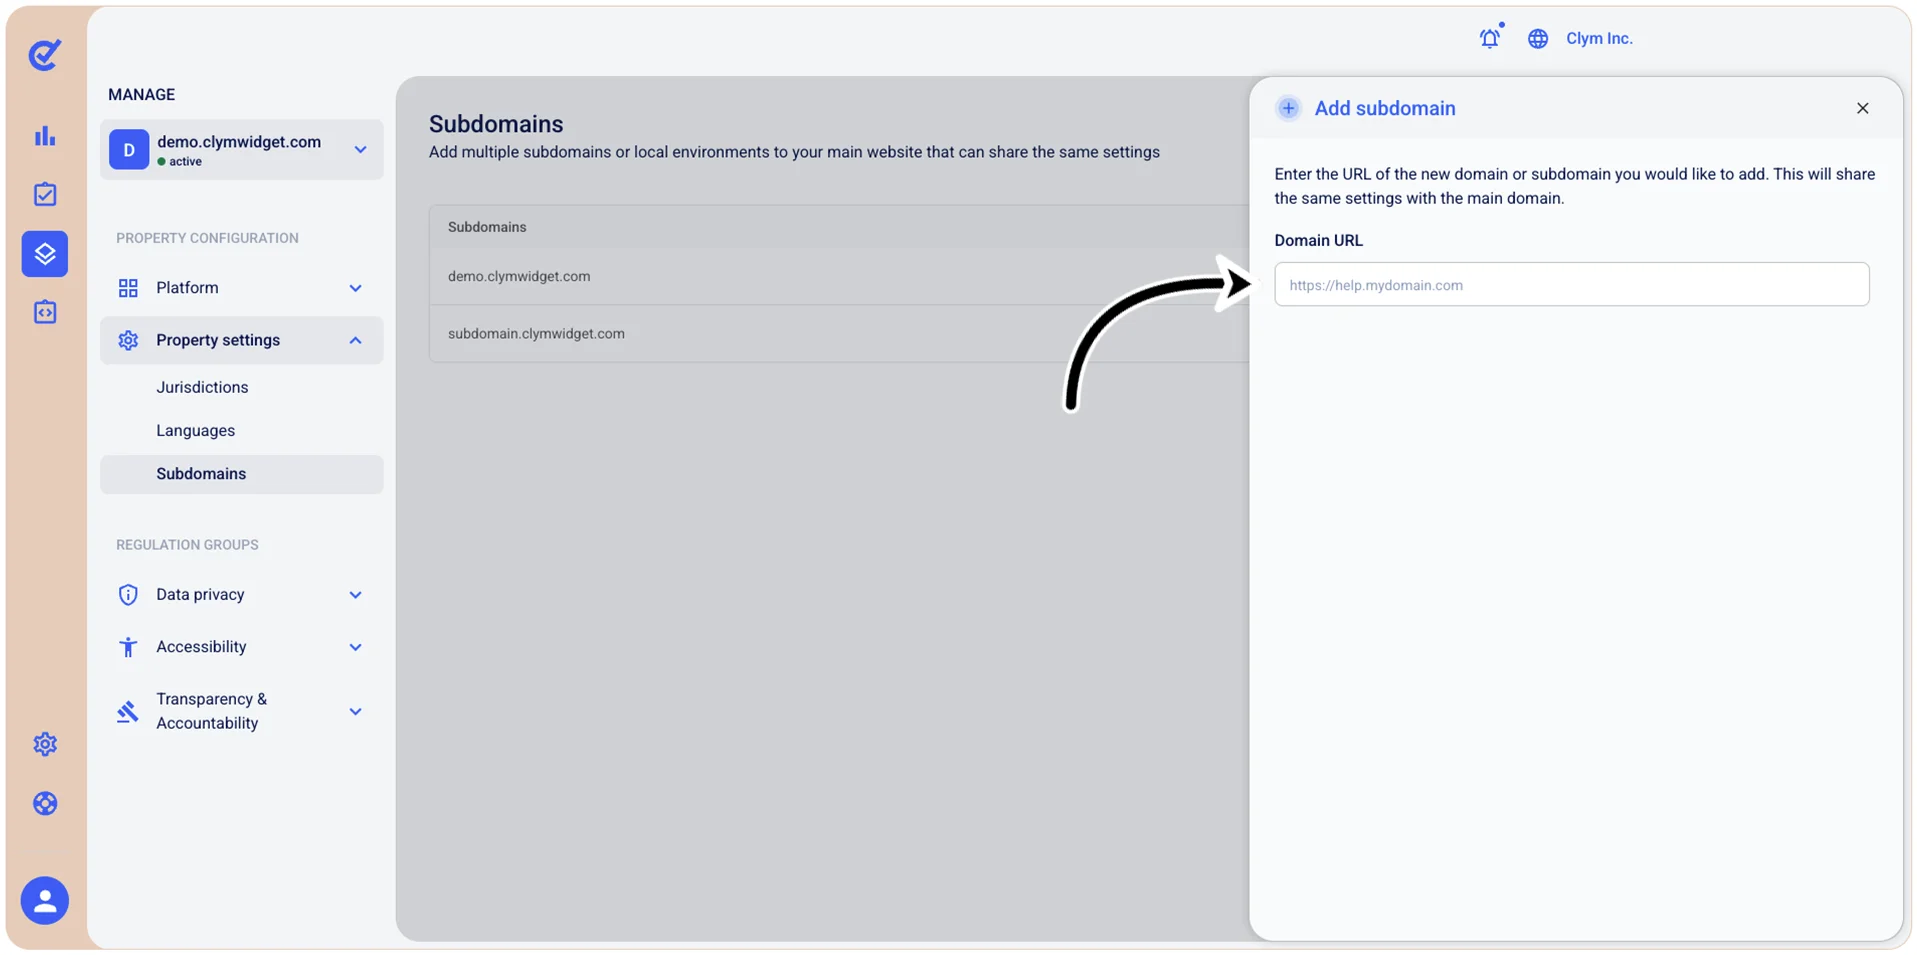Image resolution: width=1917 pixels, height=955 pixels.
Task: Click the Accessibility label
Action: point(201,647)
